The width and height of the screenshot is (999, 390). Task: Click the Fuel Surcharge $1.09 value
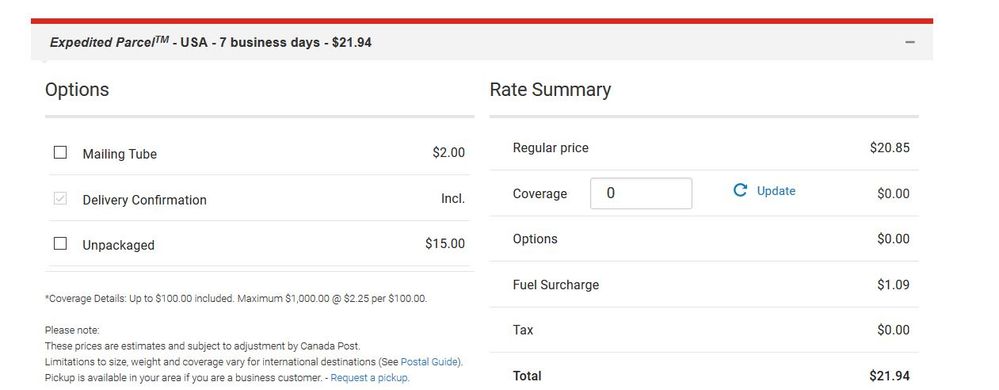893,285
